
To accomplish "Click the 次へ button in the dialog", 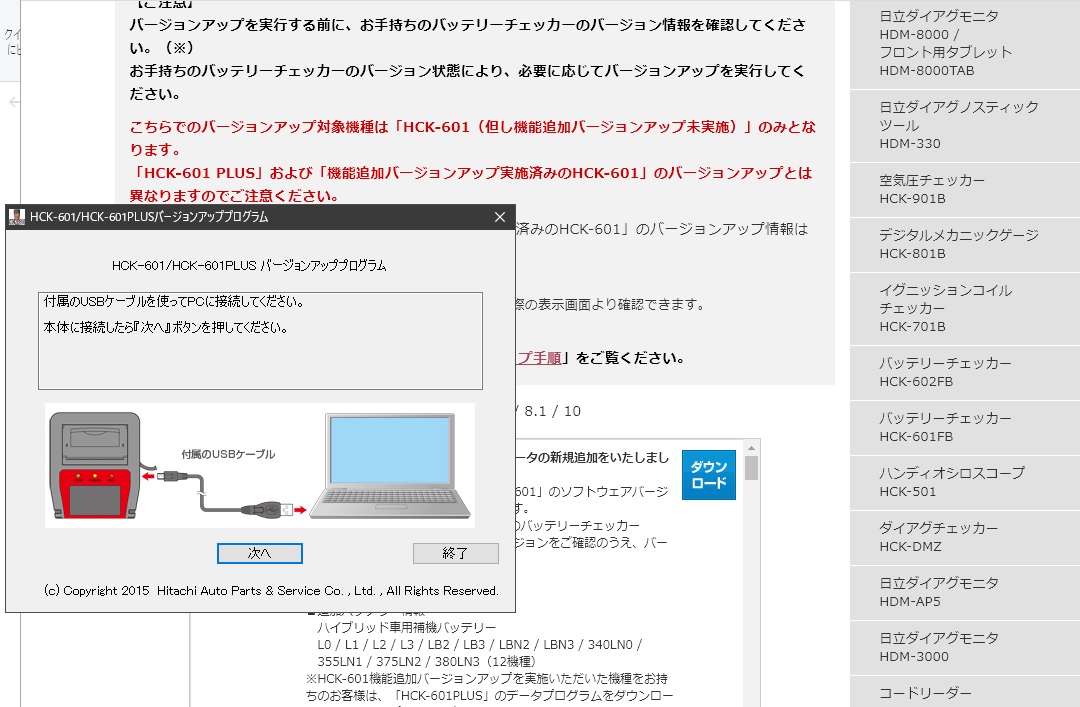I will [x=259, y=553].
